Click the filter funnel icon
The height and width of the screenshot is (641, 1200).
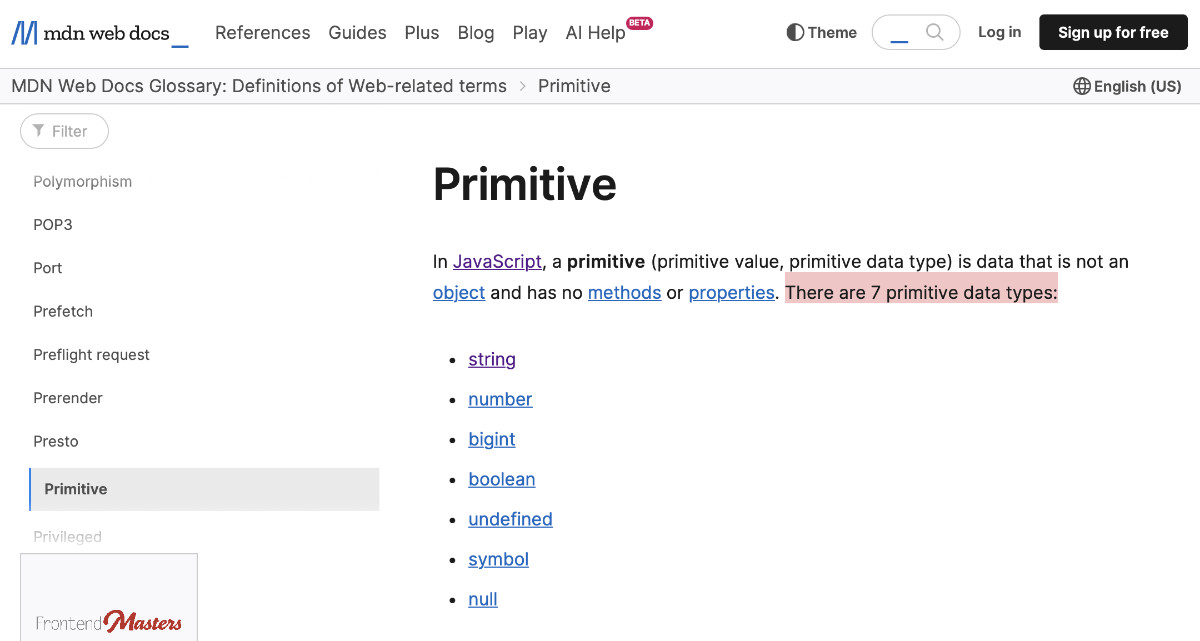pos(38,131)
